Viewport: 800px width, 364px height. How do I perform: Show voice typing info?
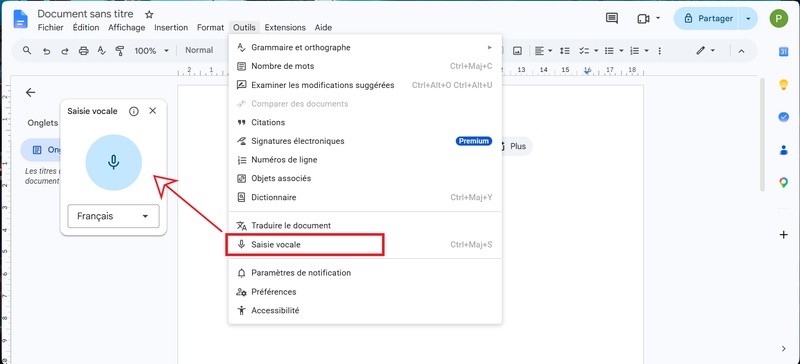click(134, 111)
